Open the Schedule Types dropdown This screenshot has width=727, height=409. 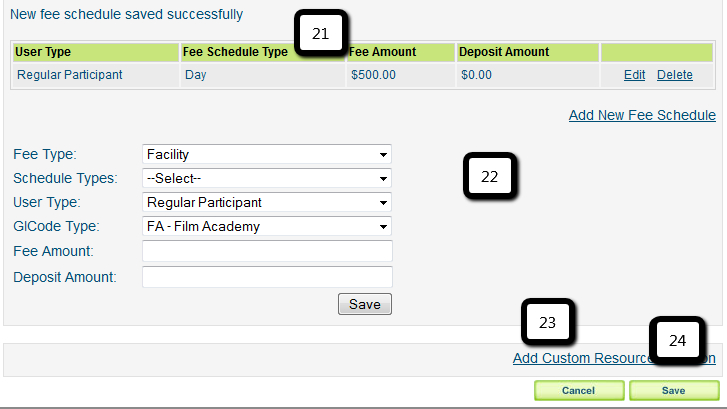coord(267,178)
